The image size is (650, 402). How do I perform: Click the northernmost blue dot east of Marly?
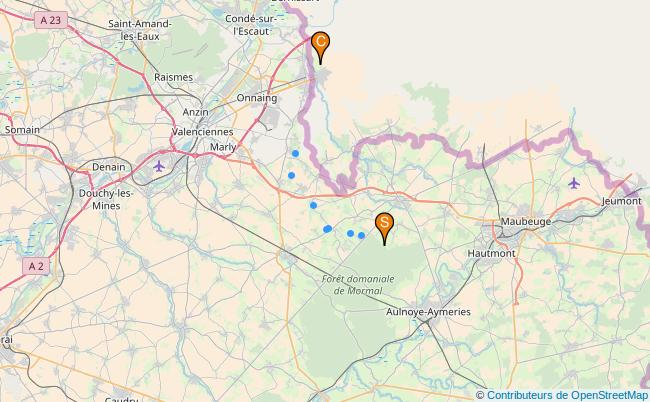coord(295,154)
